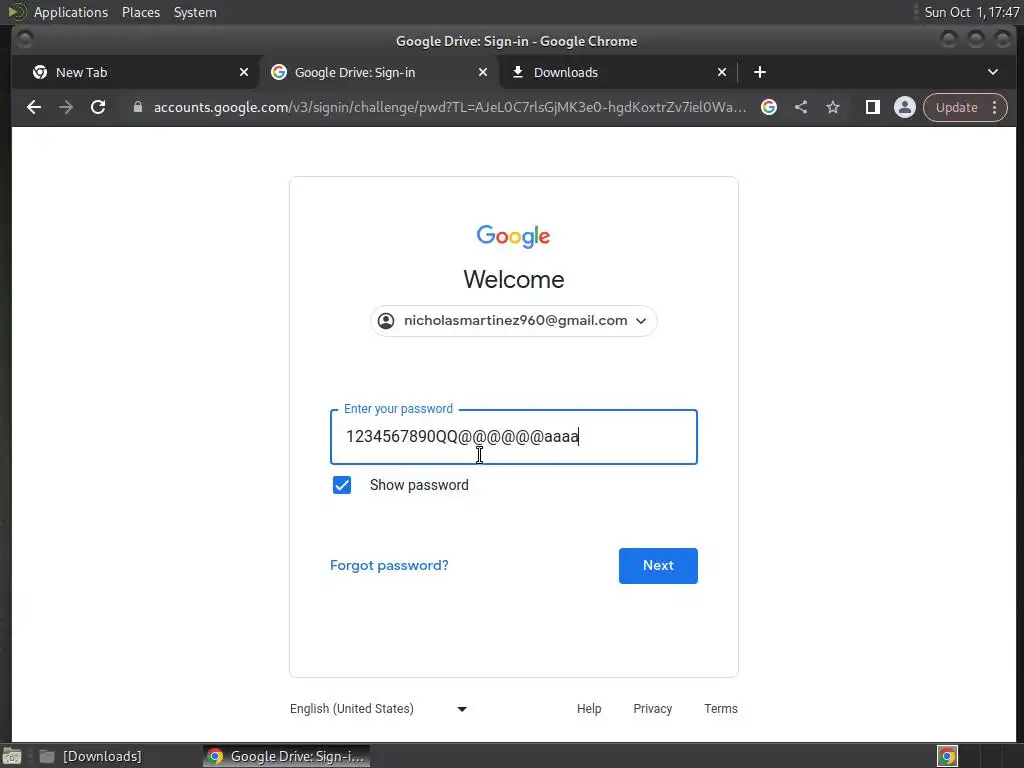Click Chrome icon in bottom tray
Image resolution: width=1024 pixels, height=768 pixels.
click(x=947, y=756)
